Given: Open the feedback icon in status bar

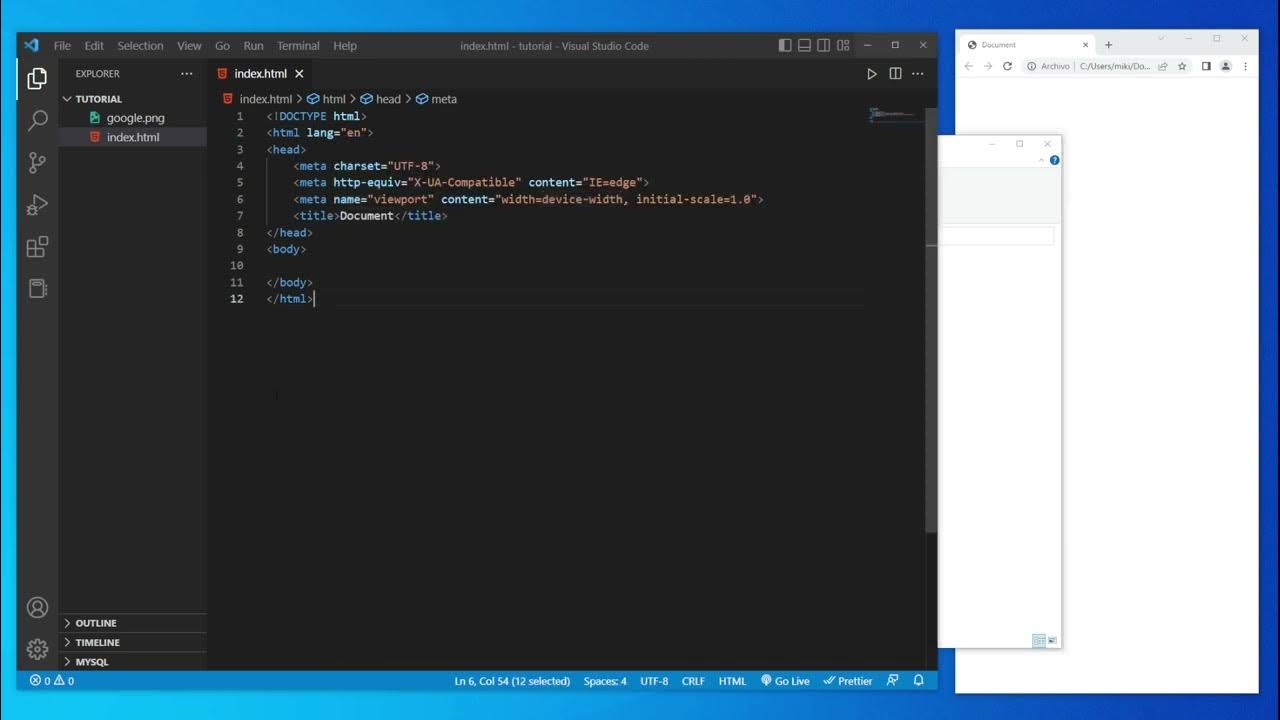Looking at the screenshot, I should coord(893,681).
